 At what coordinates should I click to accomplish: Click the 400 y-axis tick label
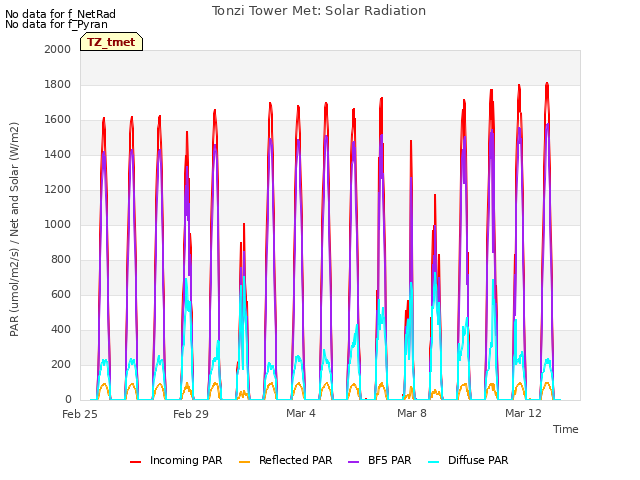coord(61,329)
